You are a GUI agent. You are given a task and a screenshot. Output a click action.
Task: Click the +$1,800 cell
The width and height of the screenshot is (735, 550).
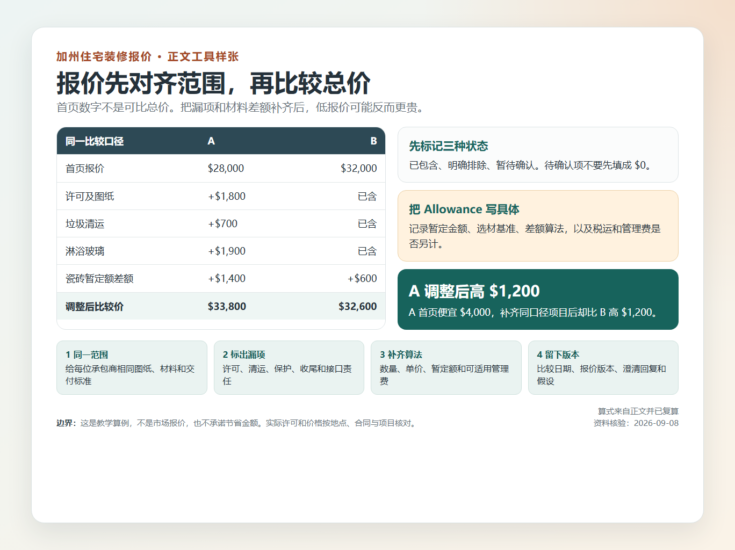coord(226,196)
